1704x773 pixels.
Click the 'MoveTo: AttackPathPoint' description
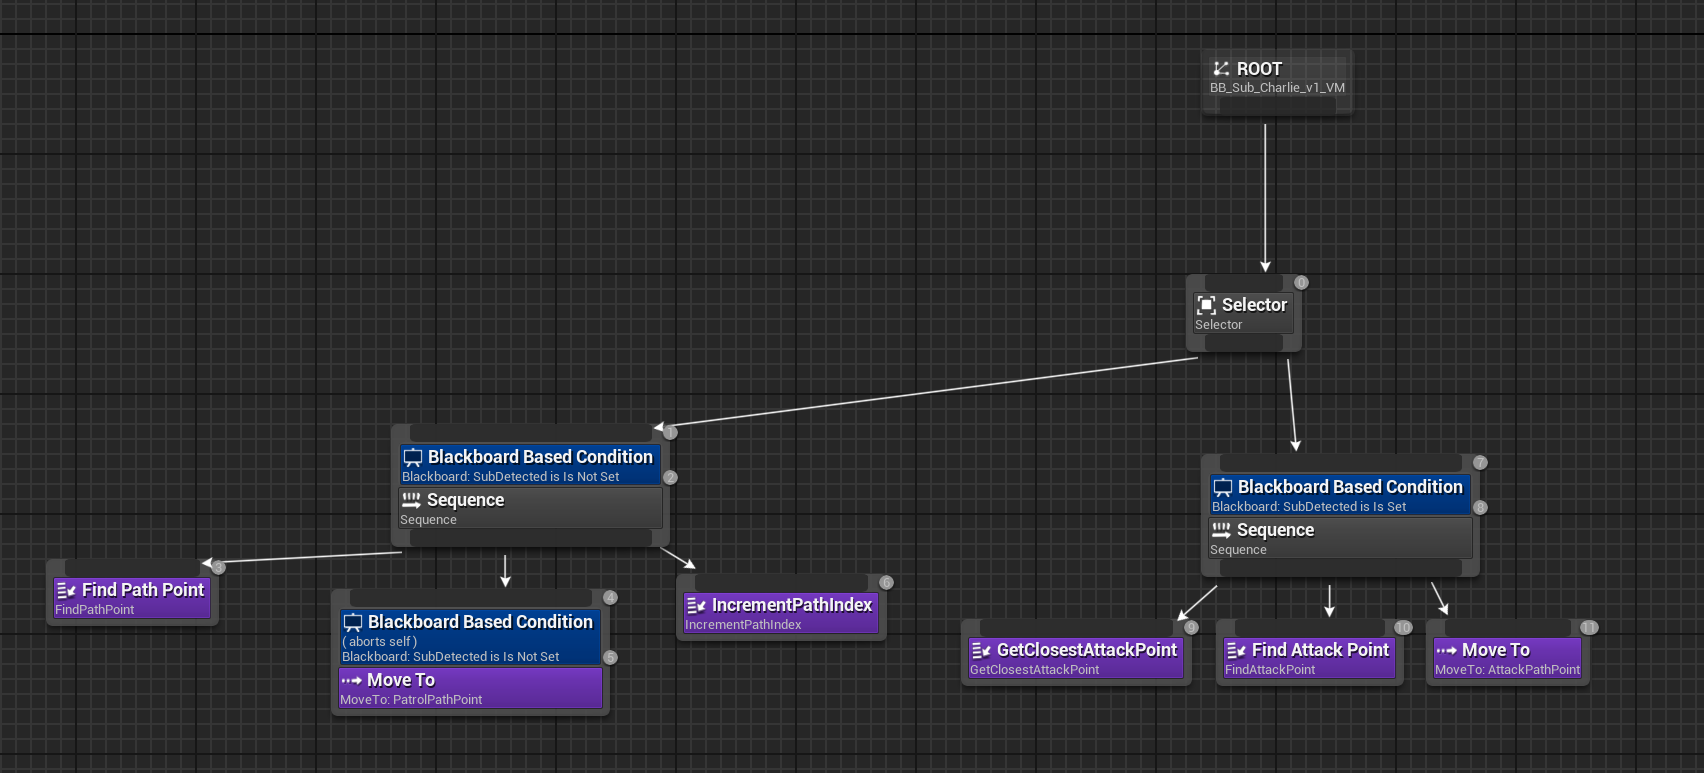(x=1507, y=670)
